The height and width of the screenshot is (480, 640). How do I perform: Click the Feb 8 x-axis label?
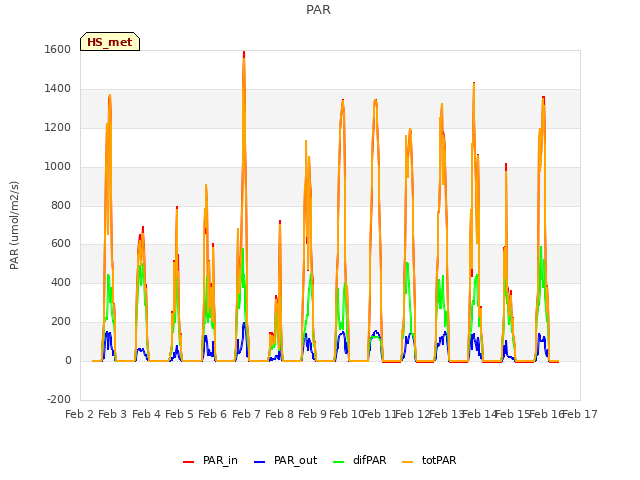tap(280, 414)
